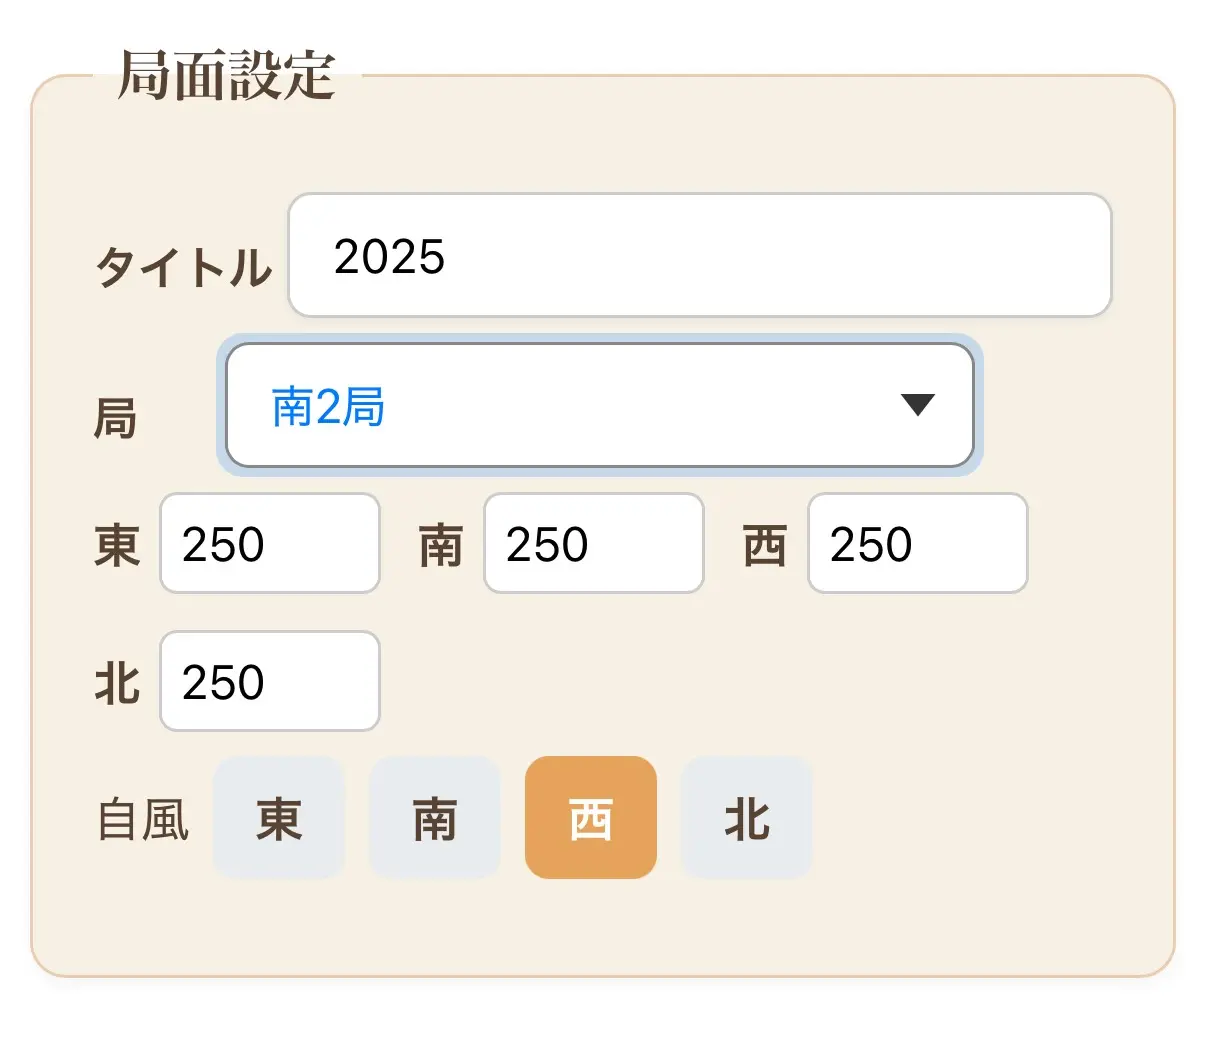Click the dropdown arrow next to 南2局
The image size is (1206, 1039).
(x=917, y=406)
